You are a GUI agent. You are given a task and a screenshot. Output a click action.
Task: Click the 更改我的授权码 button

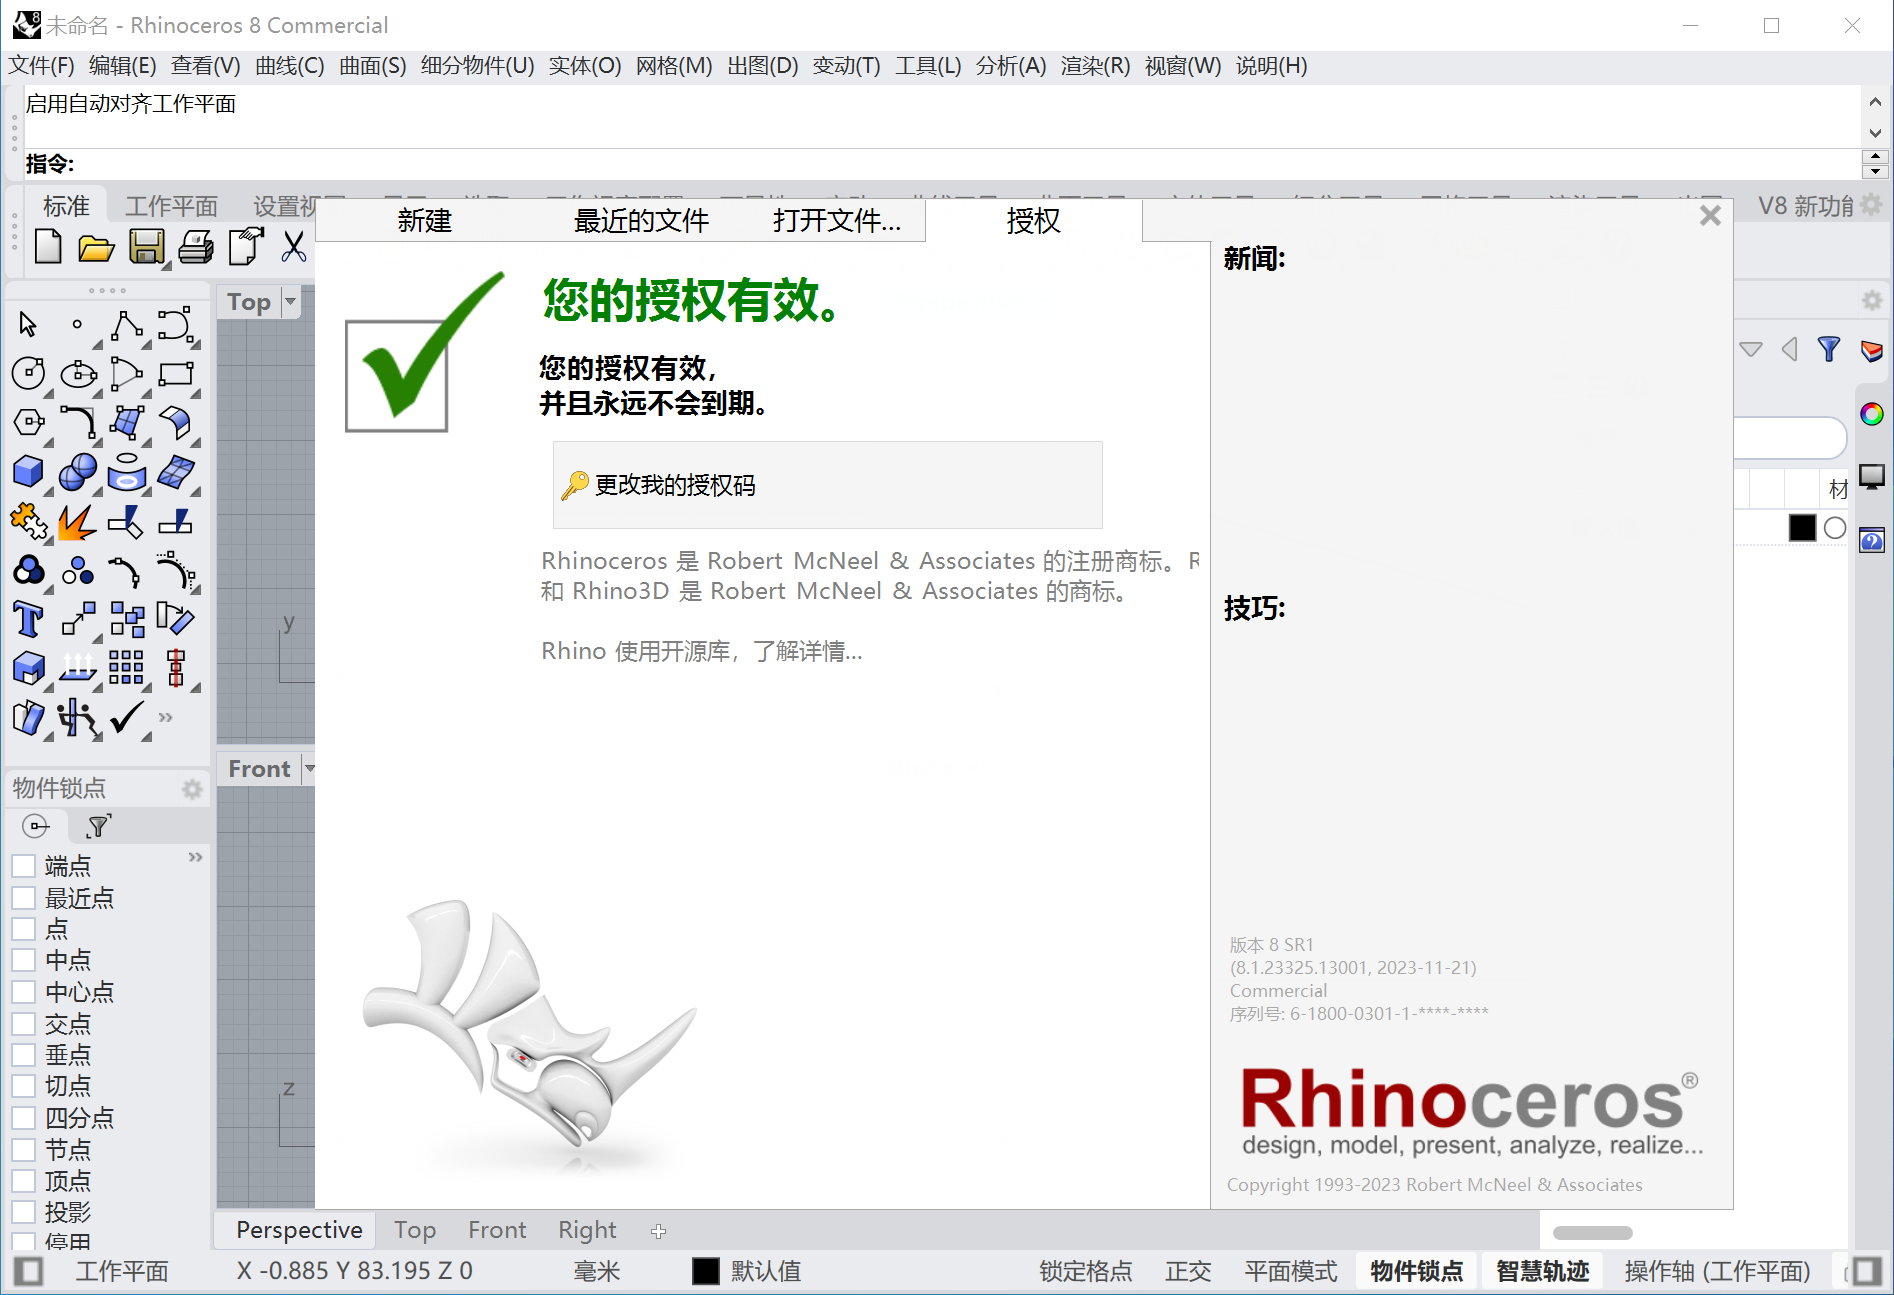(x=827, y=485)
